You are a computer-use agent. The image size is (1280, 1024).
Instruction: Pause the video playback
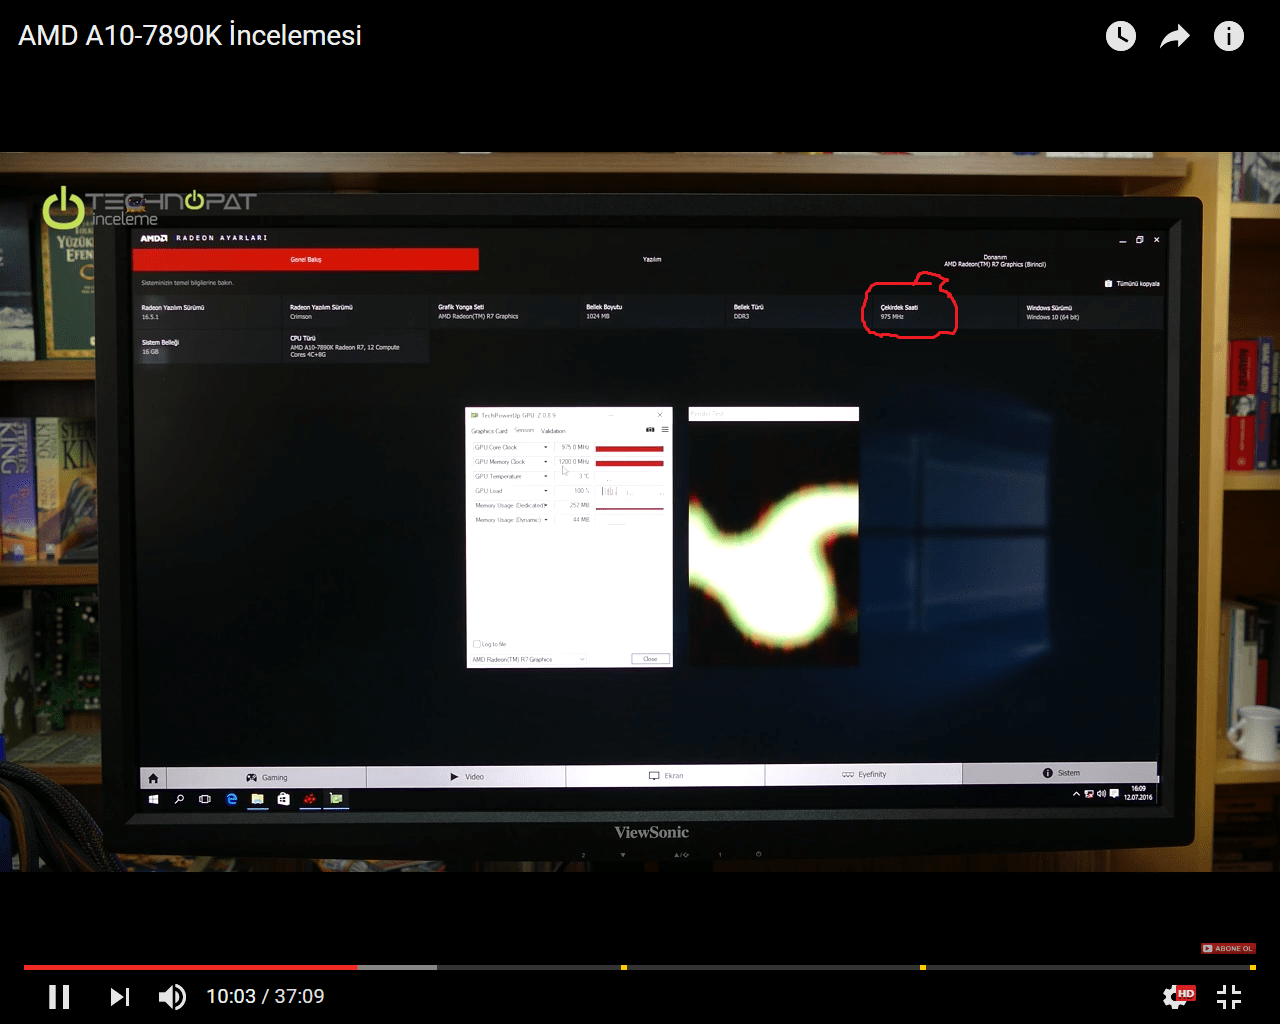(60, 996)
